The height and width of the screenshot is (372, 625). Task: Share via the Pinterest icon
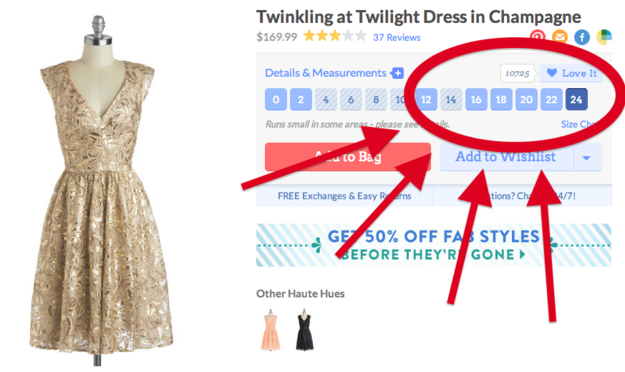537,37
